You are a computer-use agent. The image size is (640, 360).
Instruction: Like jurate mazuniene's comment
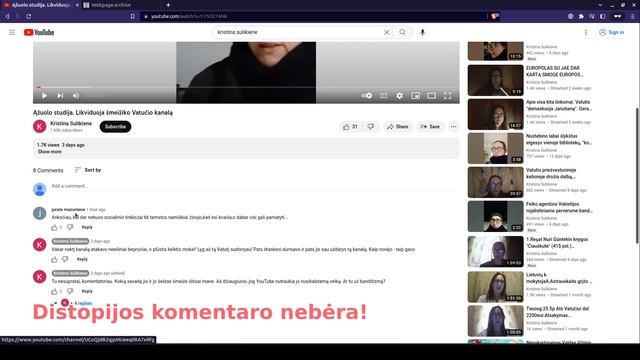tap(54, 227)
